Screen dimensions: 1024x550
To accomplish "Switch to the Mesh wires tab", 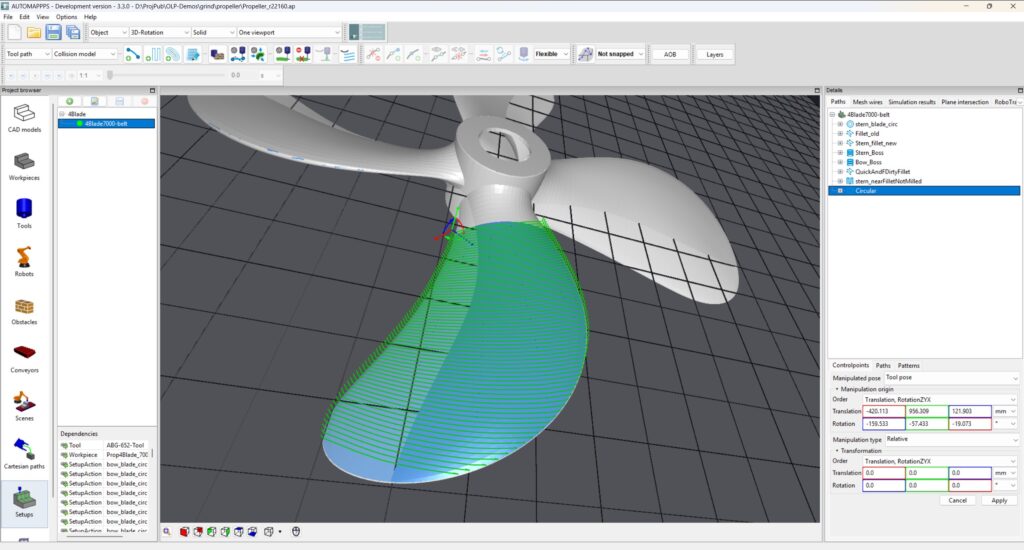I will click(x=867, y=102).
